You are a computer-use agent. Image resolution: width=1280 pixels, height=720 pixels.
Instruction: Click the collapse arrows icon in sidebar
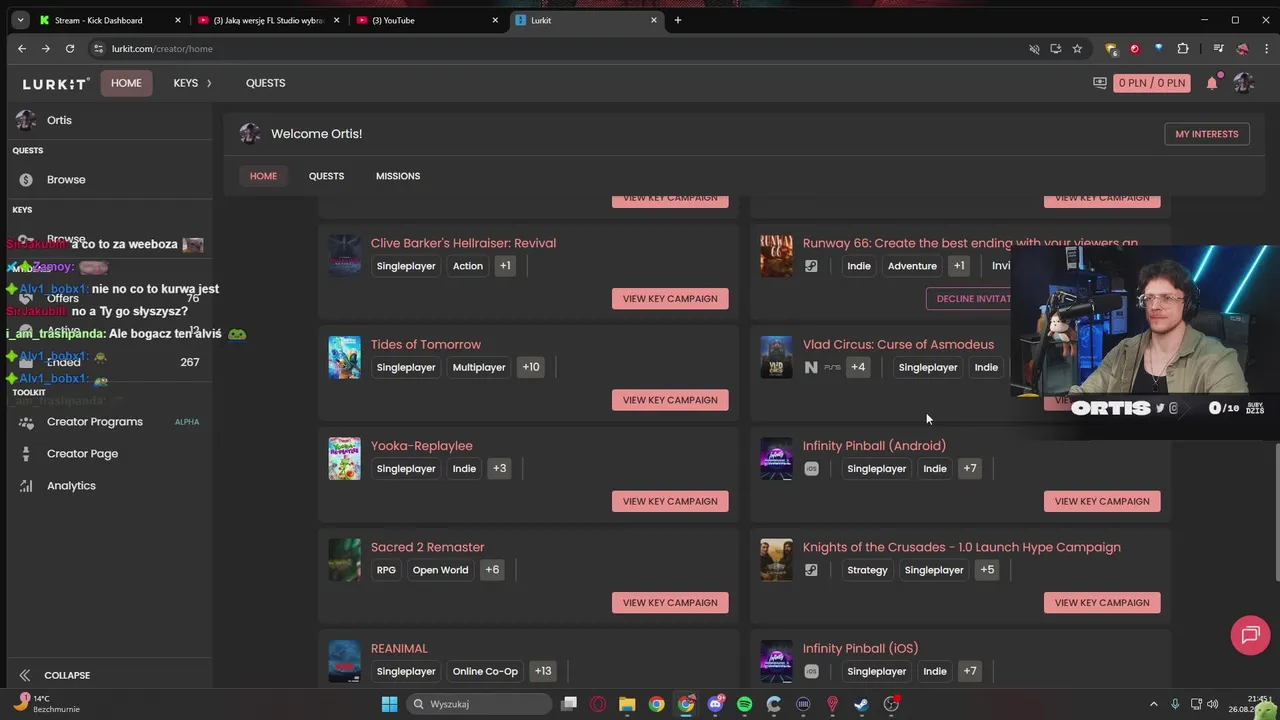coord(25,675)
